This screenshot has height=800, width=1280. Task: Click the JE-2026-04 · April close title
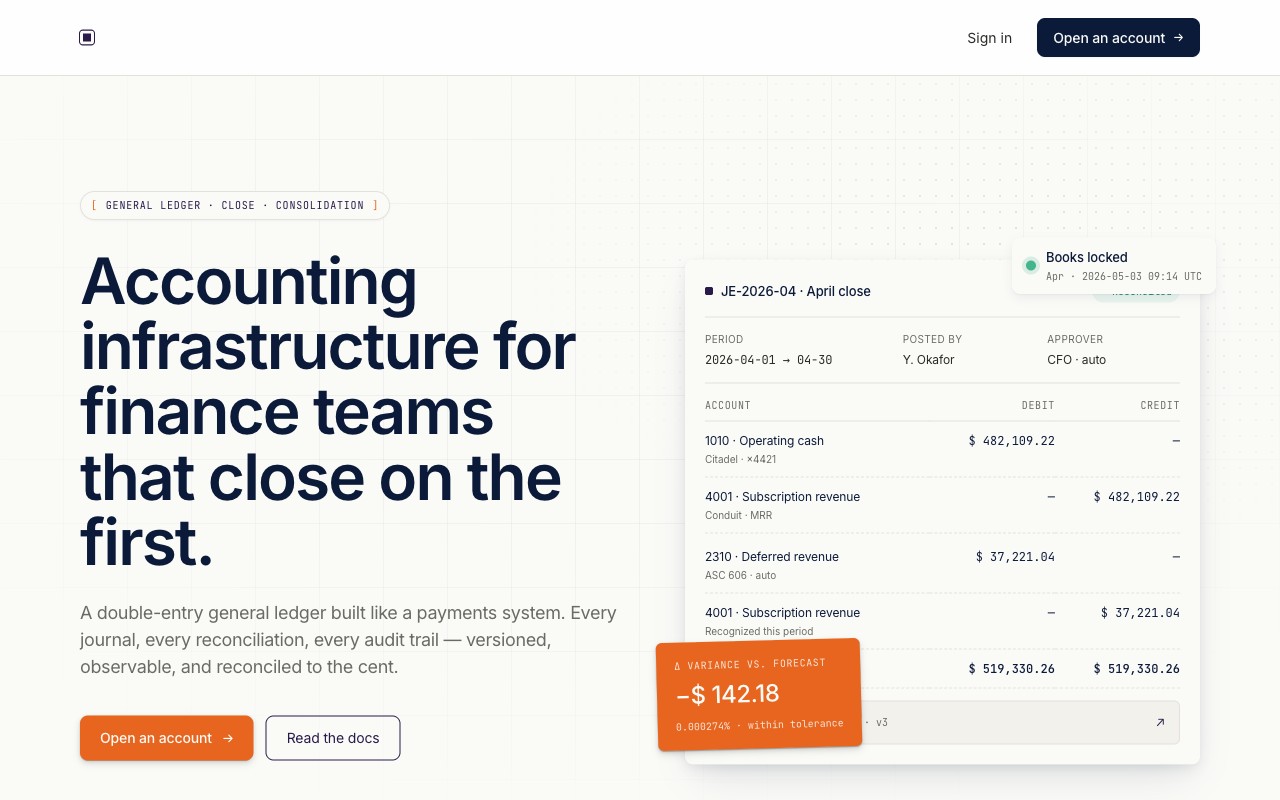tap(796, 291)
